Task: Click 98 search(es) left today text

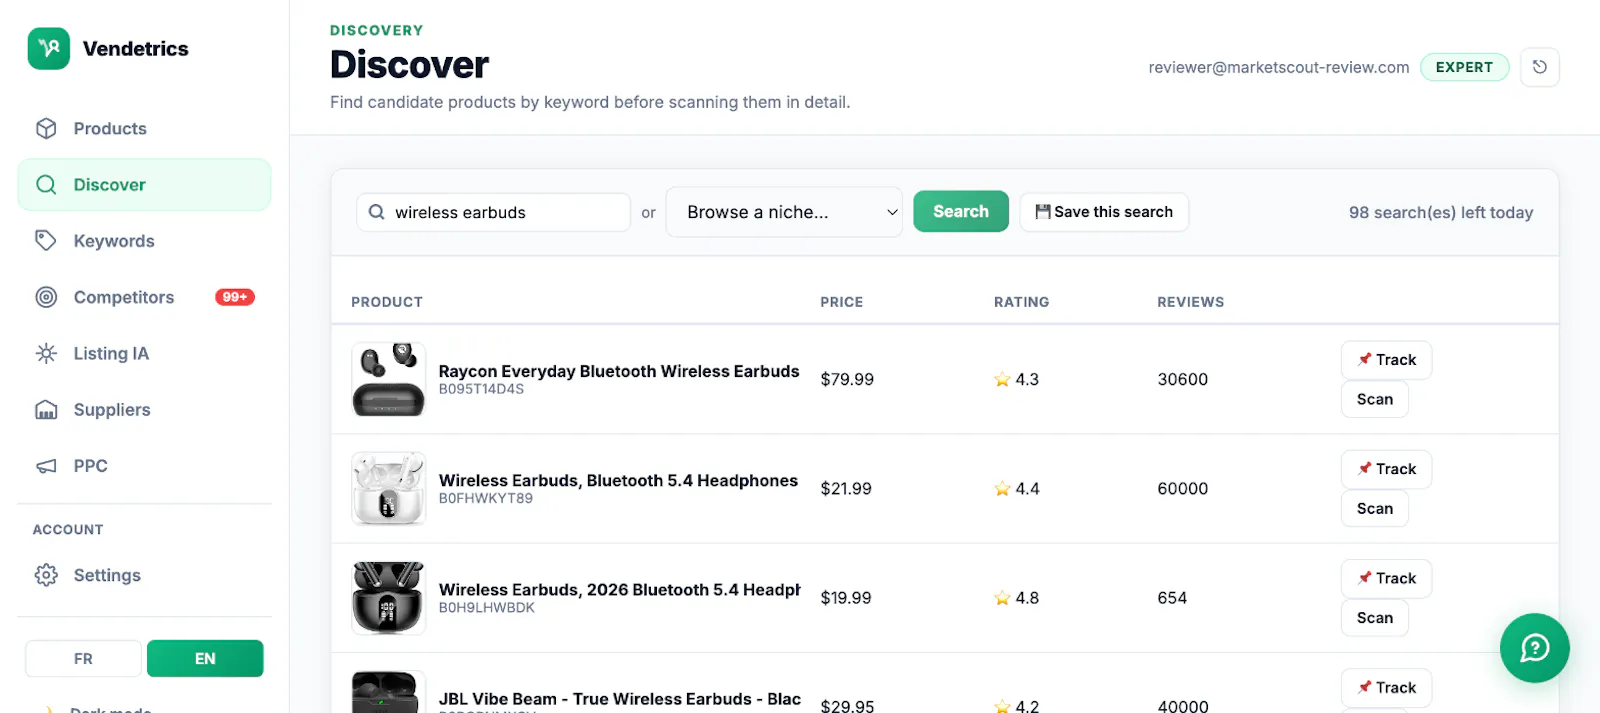Action: coord(1441,212)
